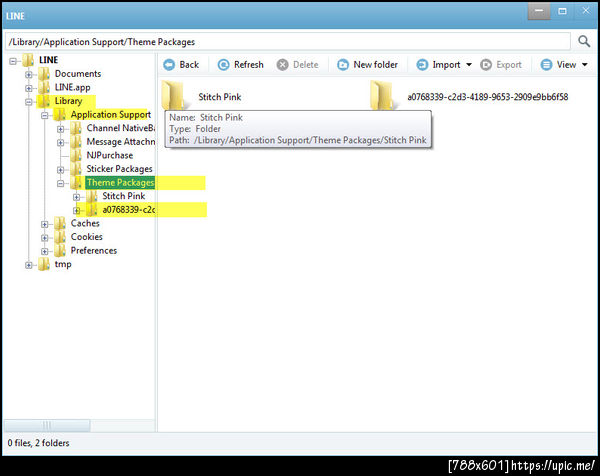Viewport: 600px width, 476px height.
Task: Click the Export button label
Action: [x=509, y=65]
